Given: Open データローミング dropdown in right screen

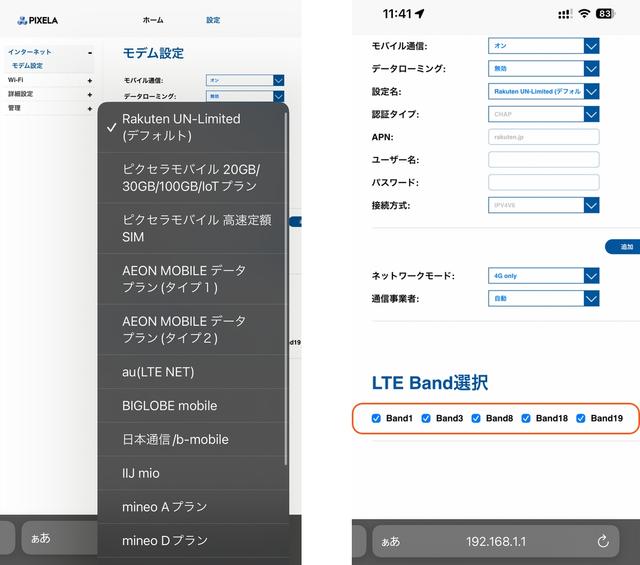Looking at the screenshot, I should [543, 69].
